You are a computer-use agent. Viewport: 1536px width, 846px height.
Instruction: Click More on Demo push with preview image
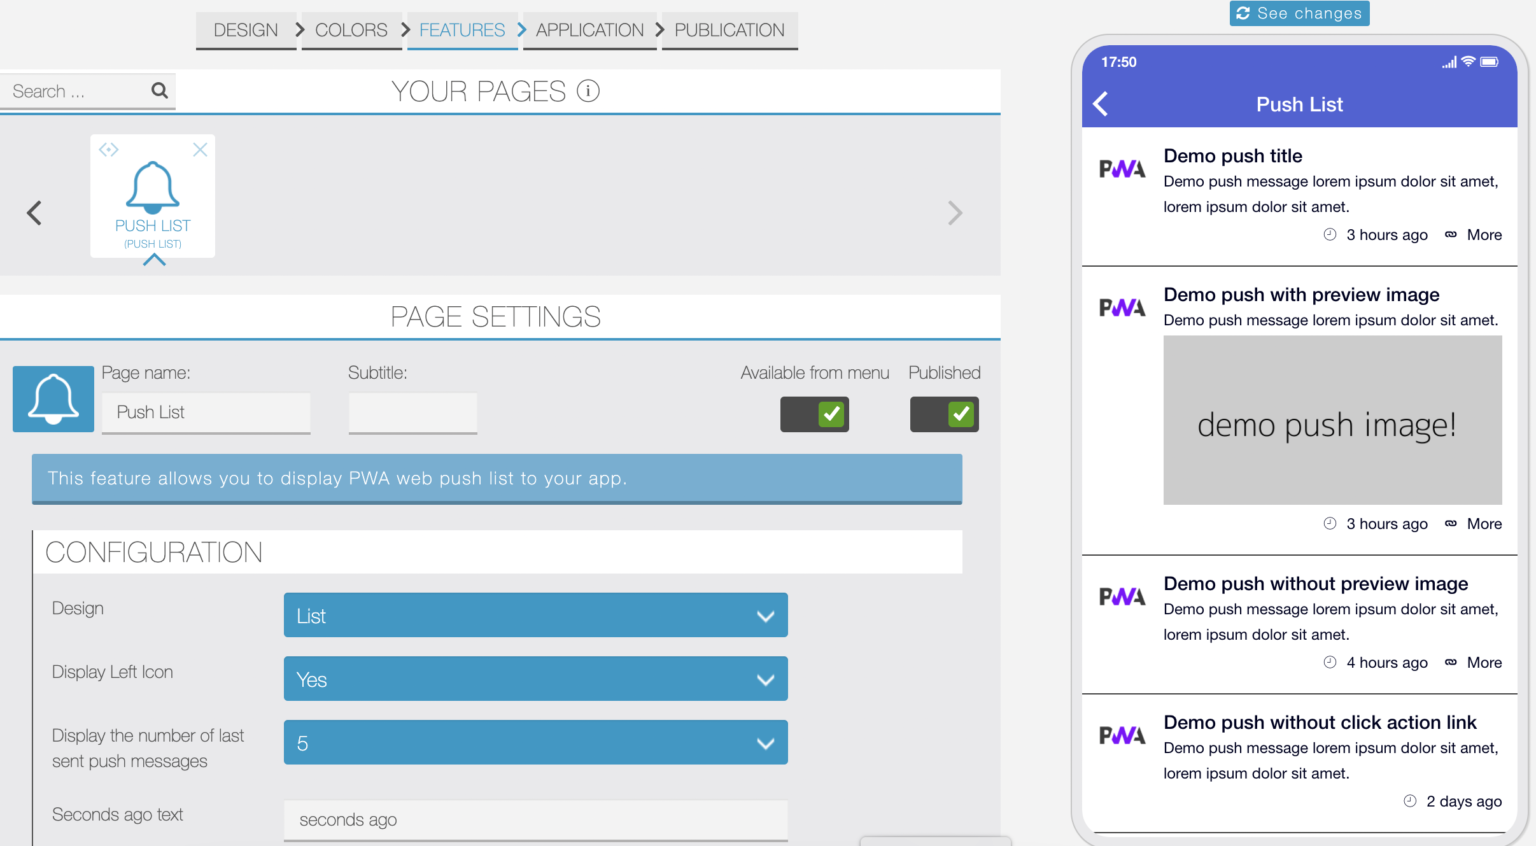(1485, 523)
